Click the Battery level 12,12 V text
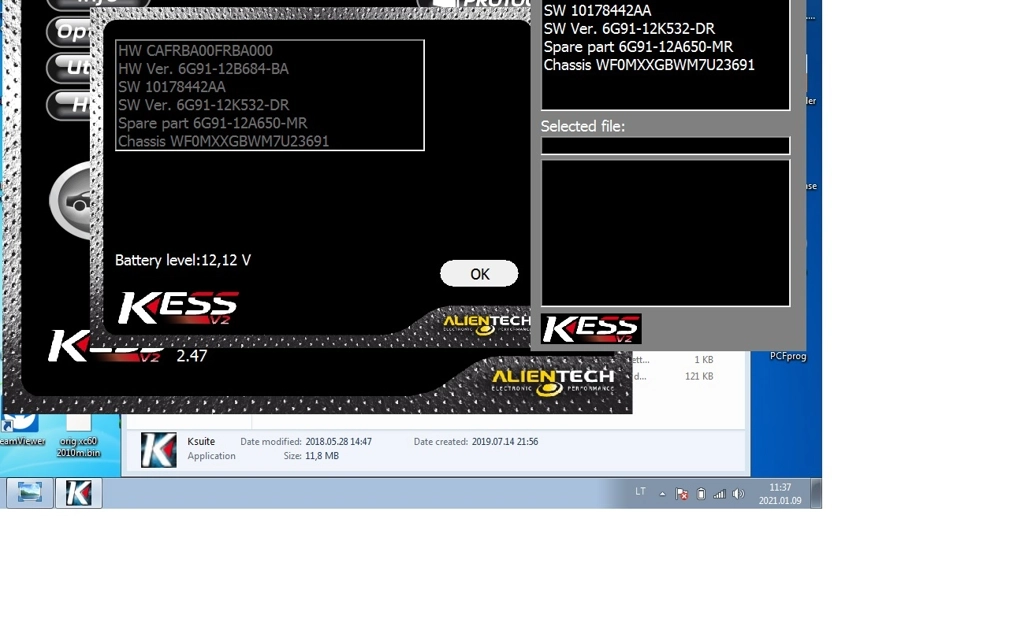 click(x=183, y=260)
